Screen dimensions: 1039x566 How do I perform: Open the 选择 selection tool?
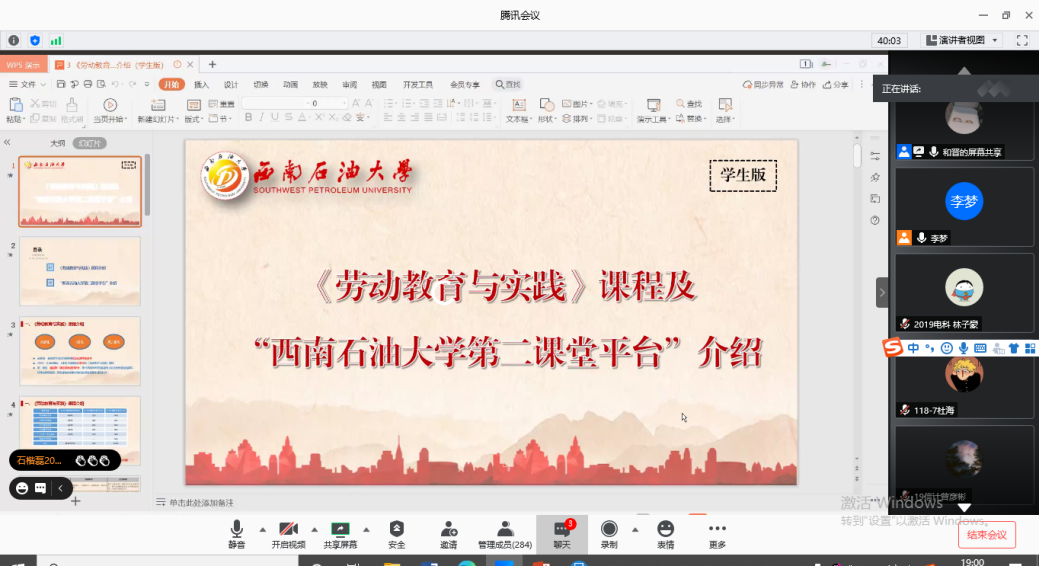725,111
